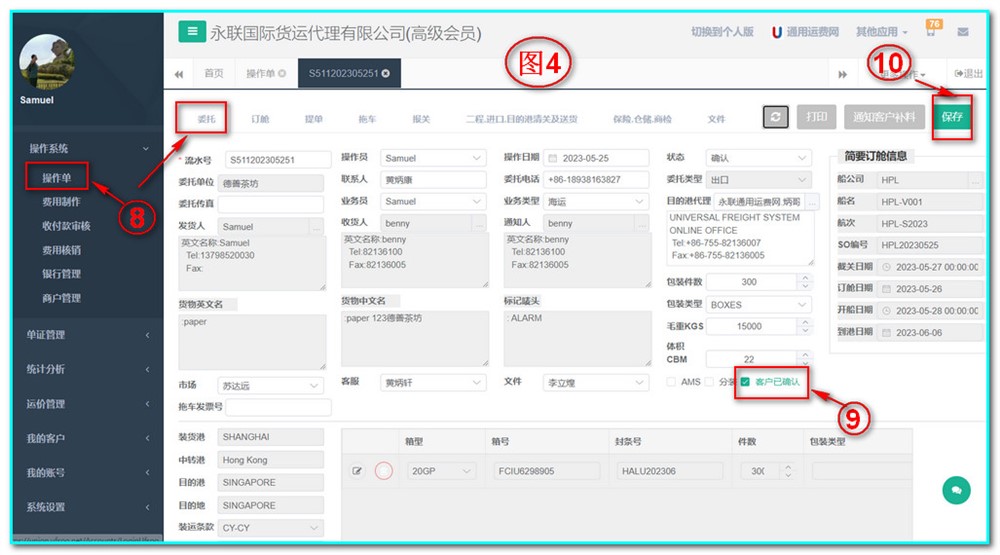
Task: Open the 业务类型 dropdown showing 海运
Action: click(596, 202)
